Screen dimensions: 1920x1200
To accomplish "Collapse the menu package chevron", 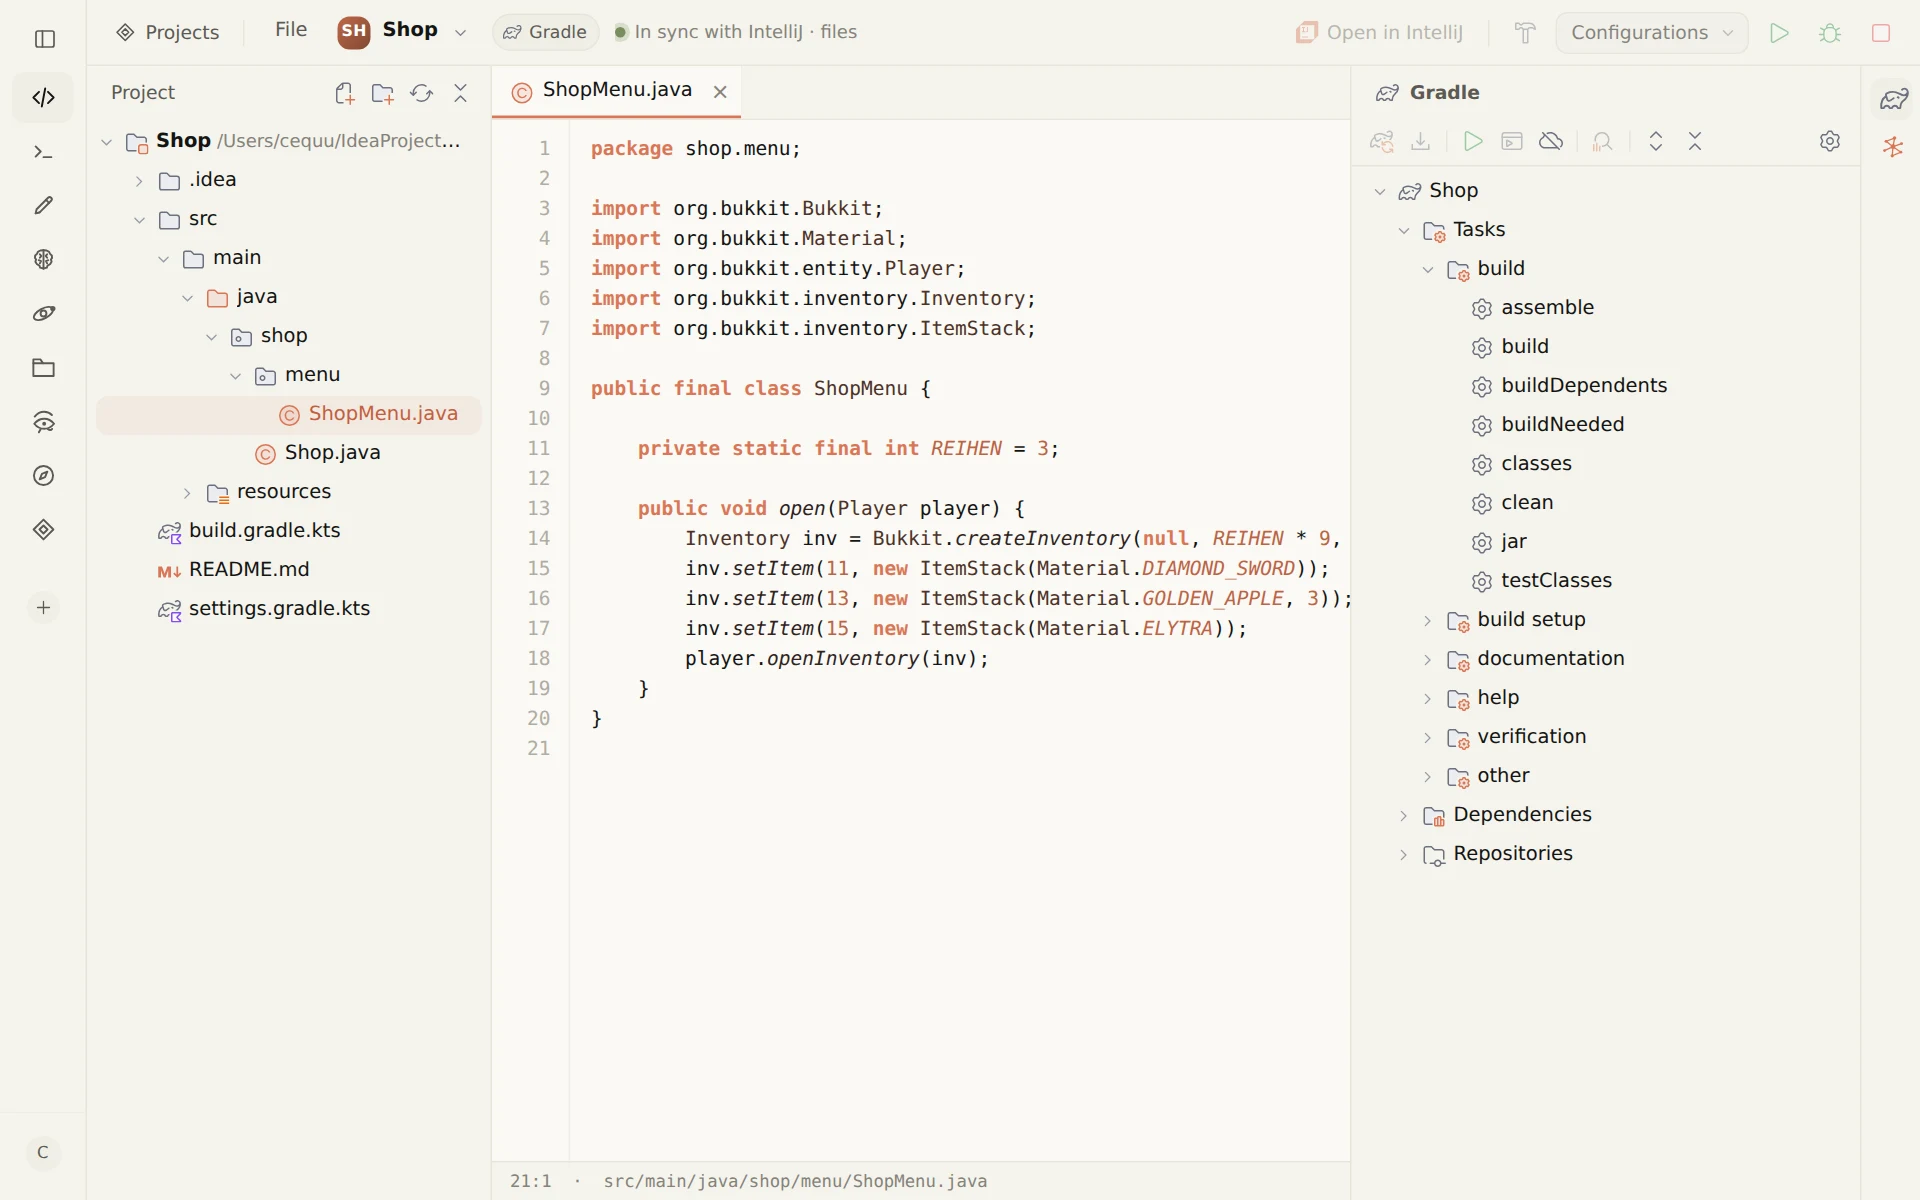I will click(236, 375).
